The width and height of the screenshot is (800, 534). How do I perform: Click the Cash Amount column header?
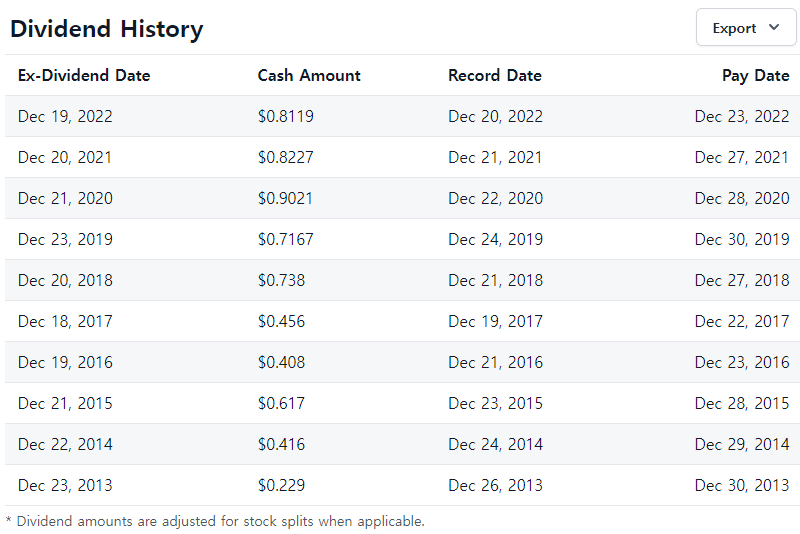(309, 75)
